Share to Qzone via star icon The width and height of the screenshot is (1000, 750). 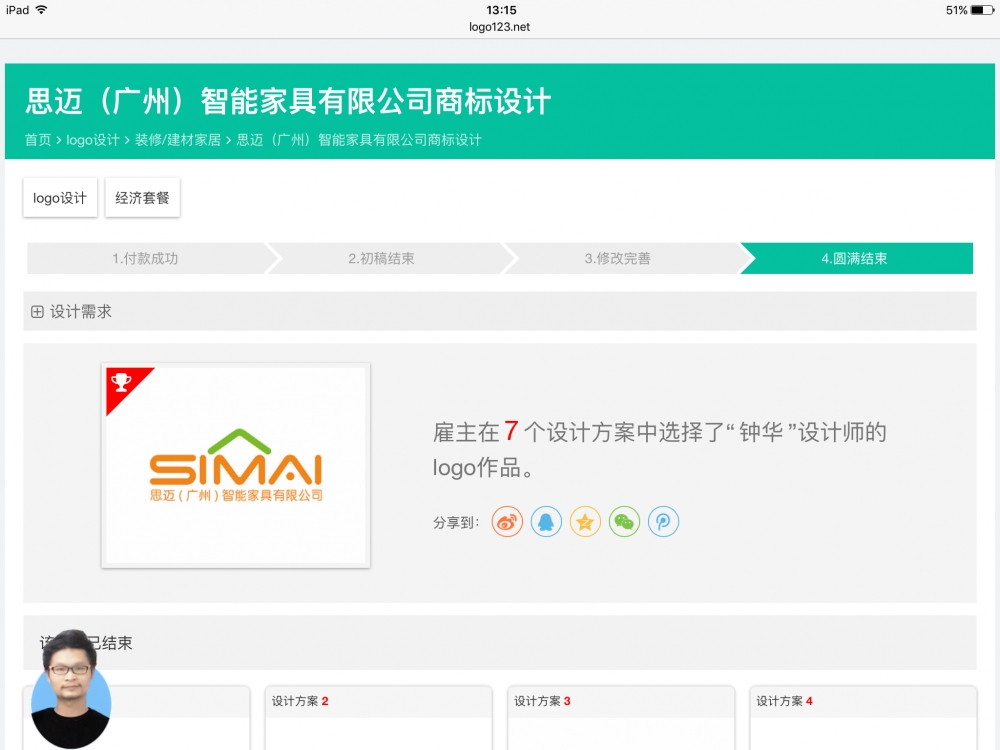(x=585, y=522)
